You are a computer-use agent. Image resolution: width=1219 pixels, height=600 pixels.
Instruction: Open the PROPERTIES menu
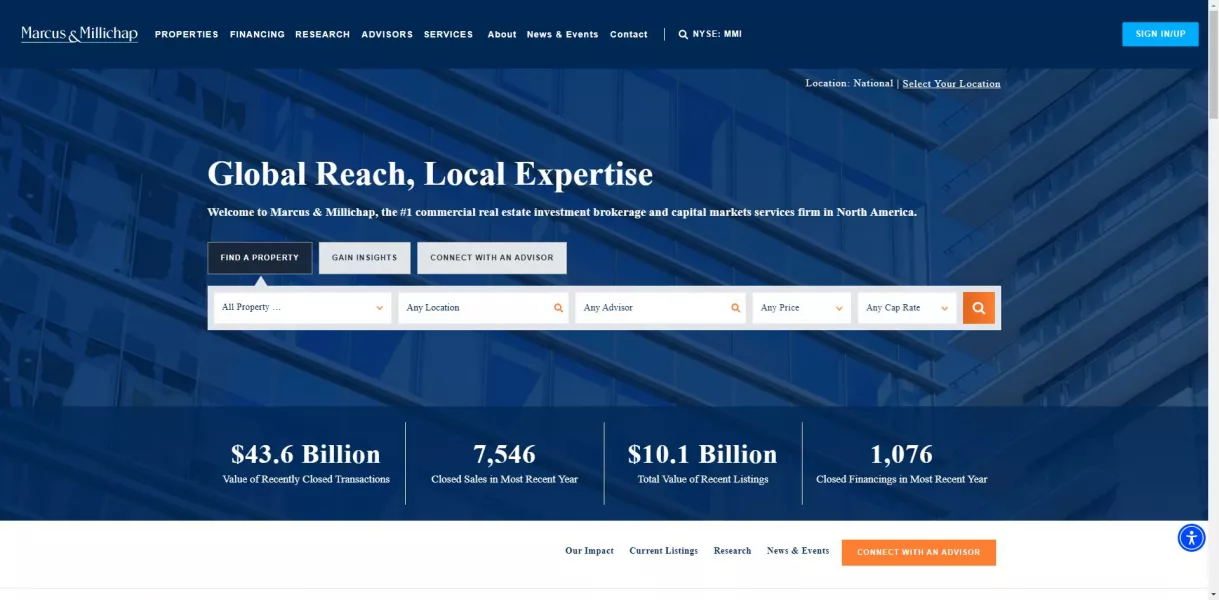click(x=186, y=34)
